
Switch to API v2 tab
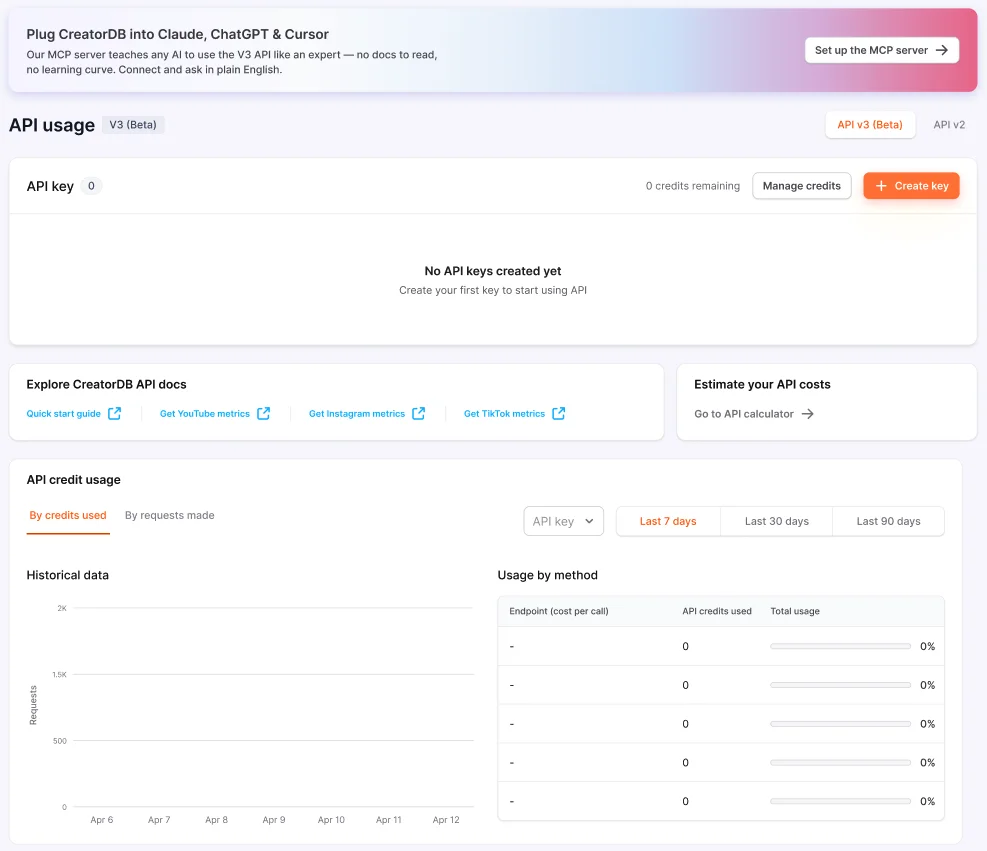(x=949, y=125)
